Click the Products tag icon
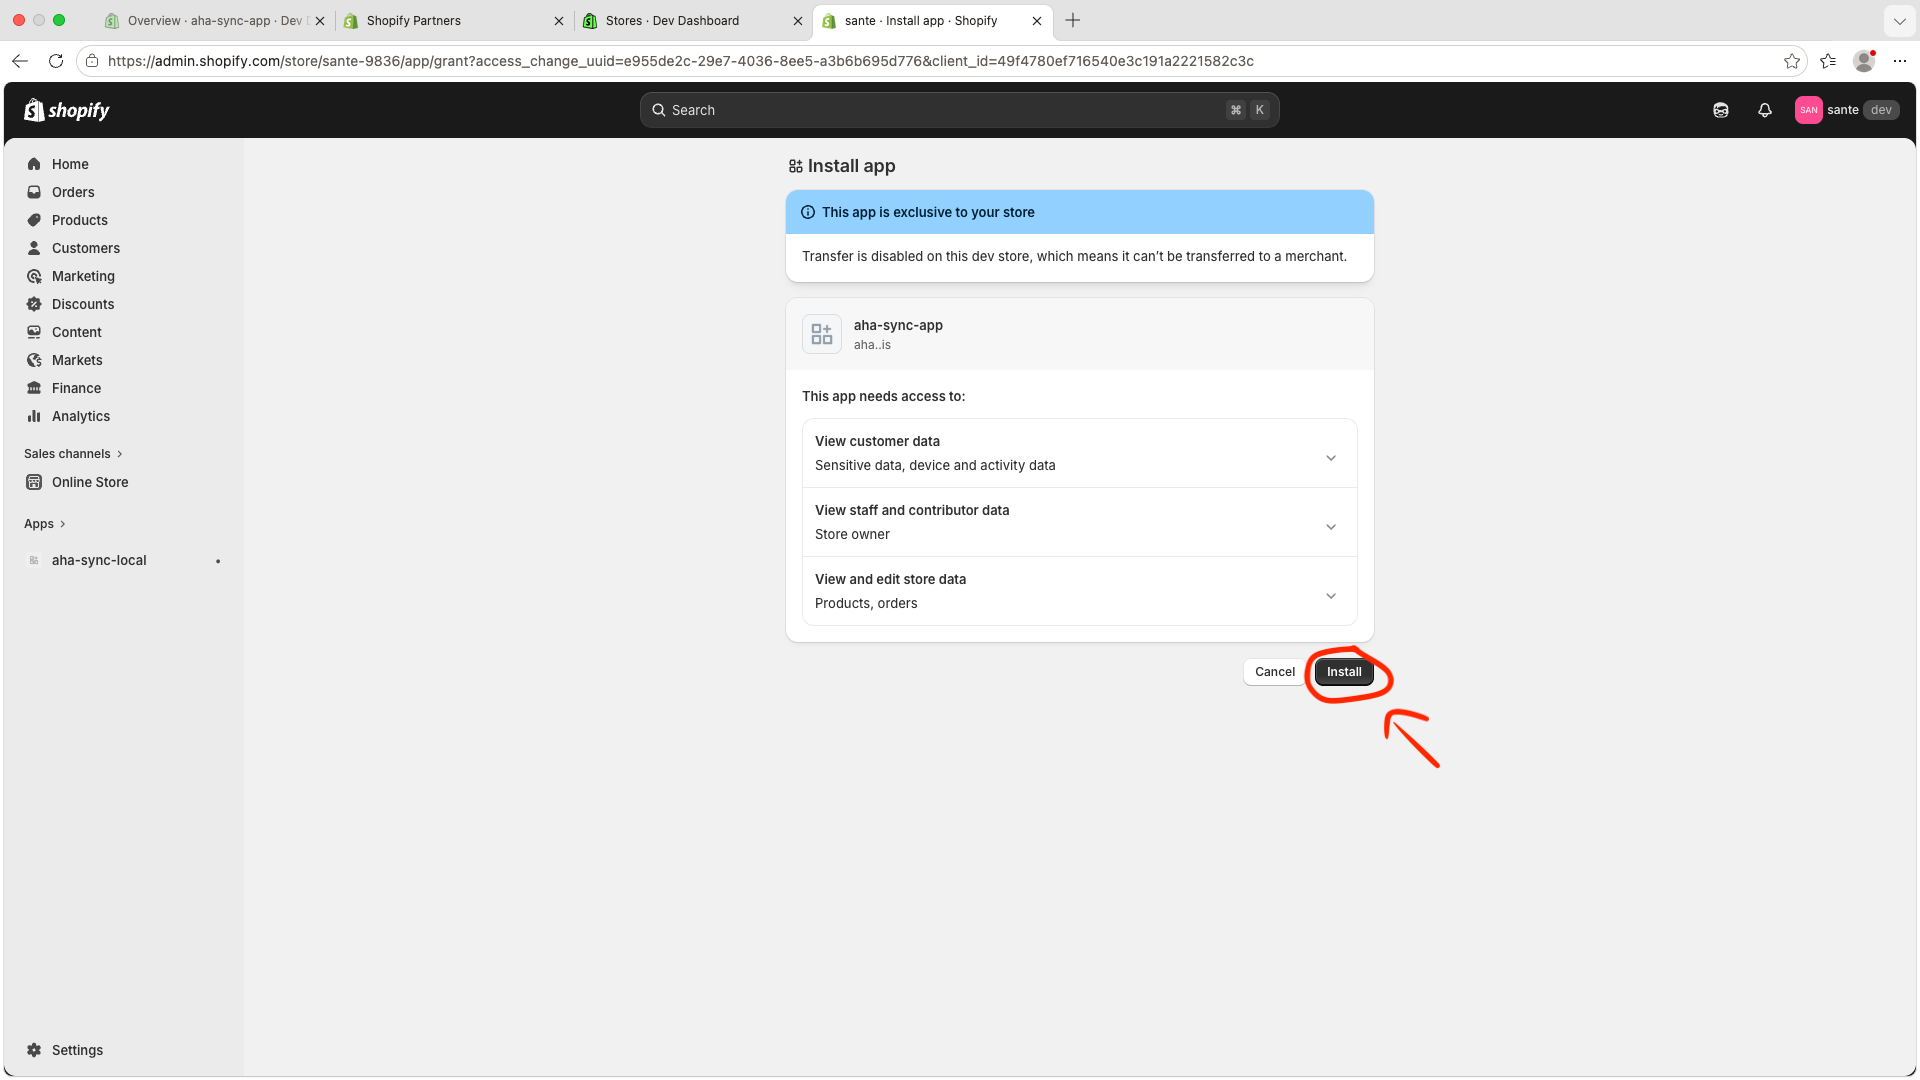This screenshot has width=1920, height=1080. click(34, 220)
